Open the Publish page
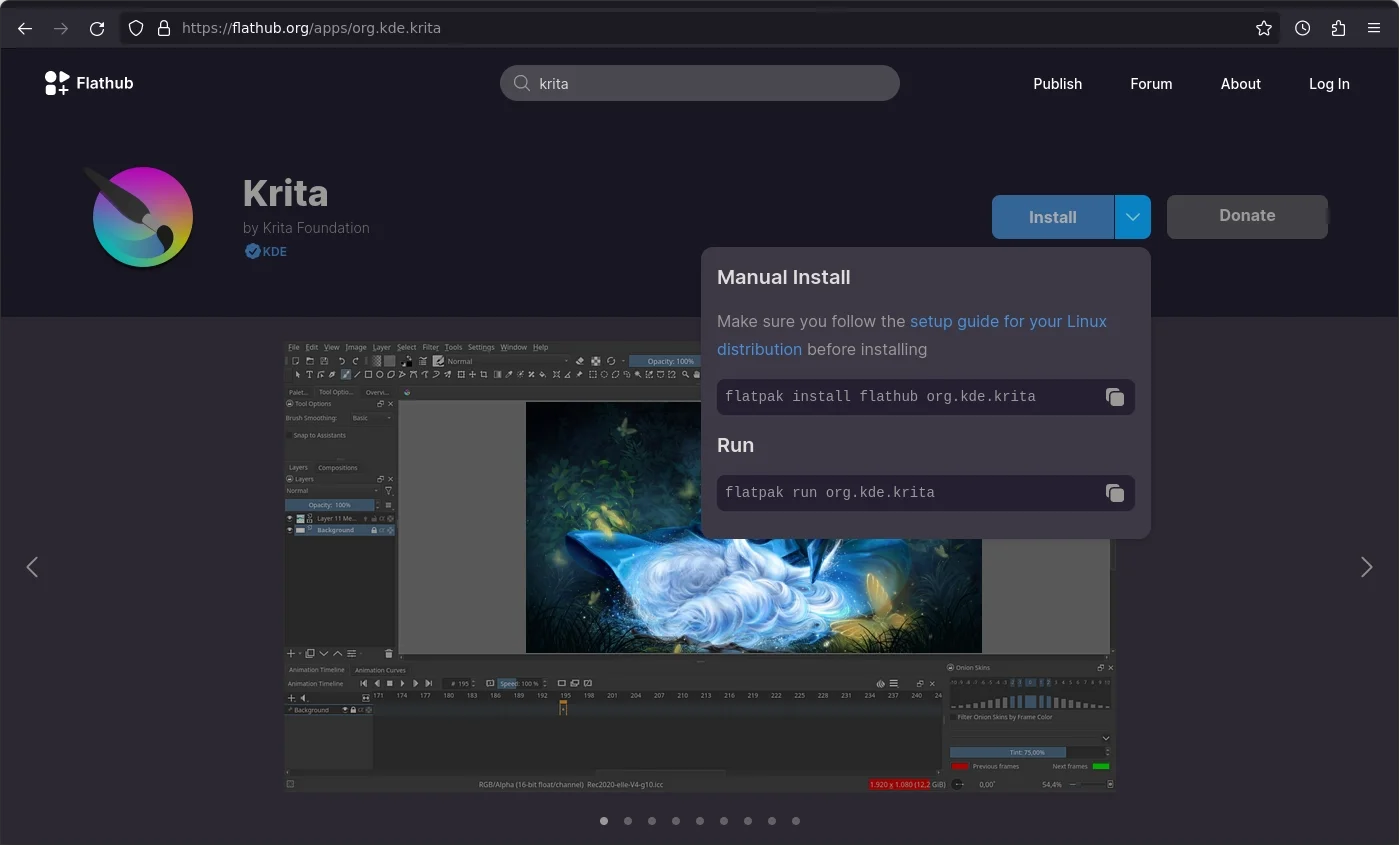The image size is (1399, 845). click(x=1057, y=84)
